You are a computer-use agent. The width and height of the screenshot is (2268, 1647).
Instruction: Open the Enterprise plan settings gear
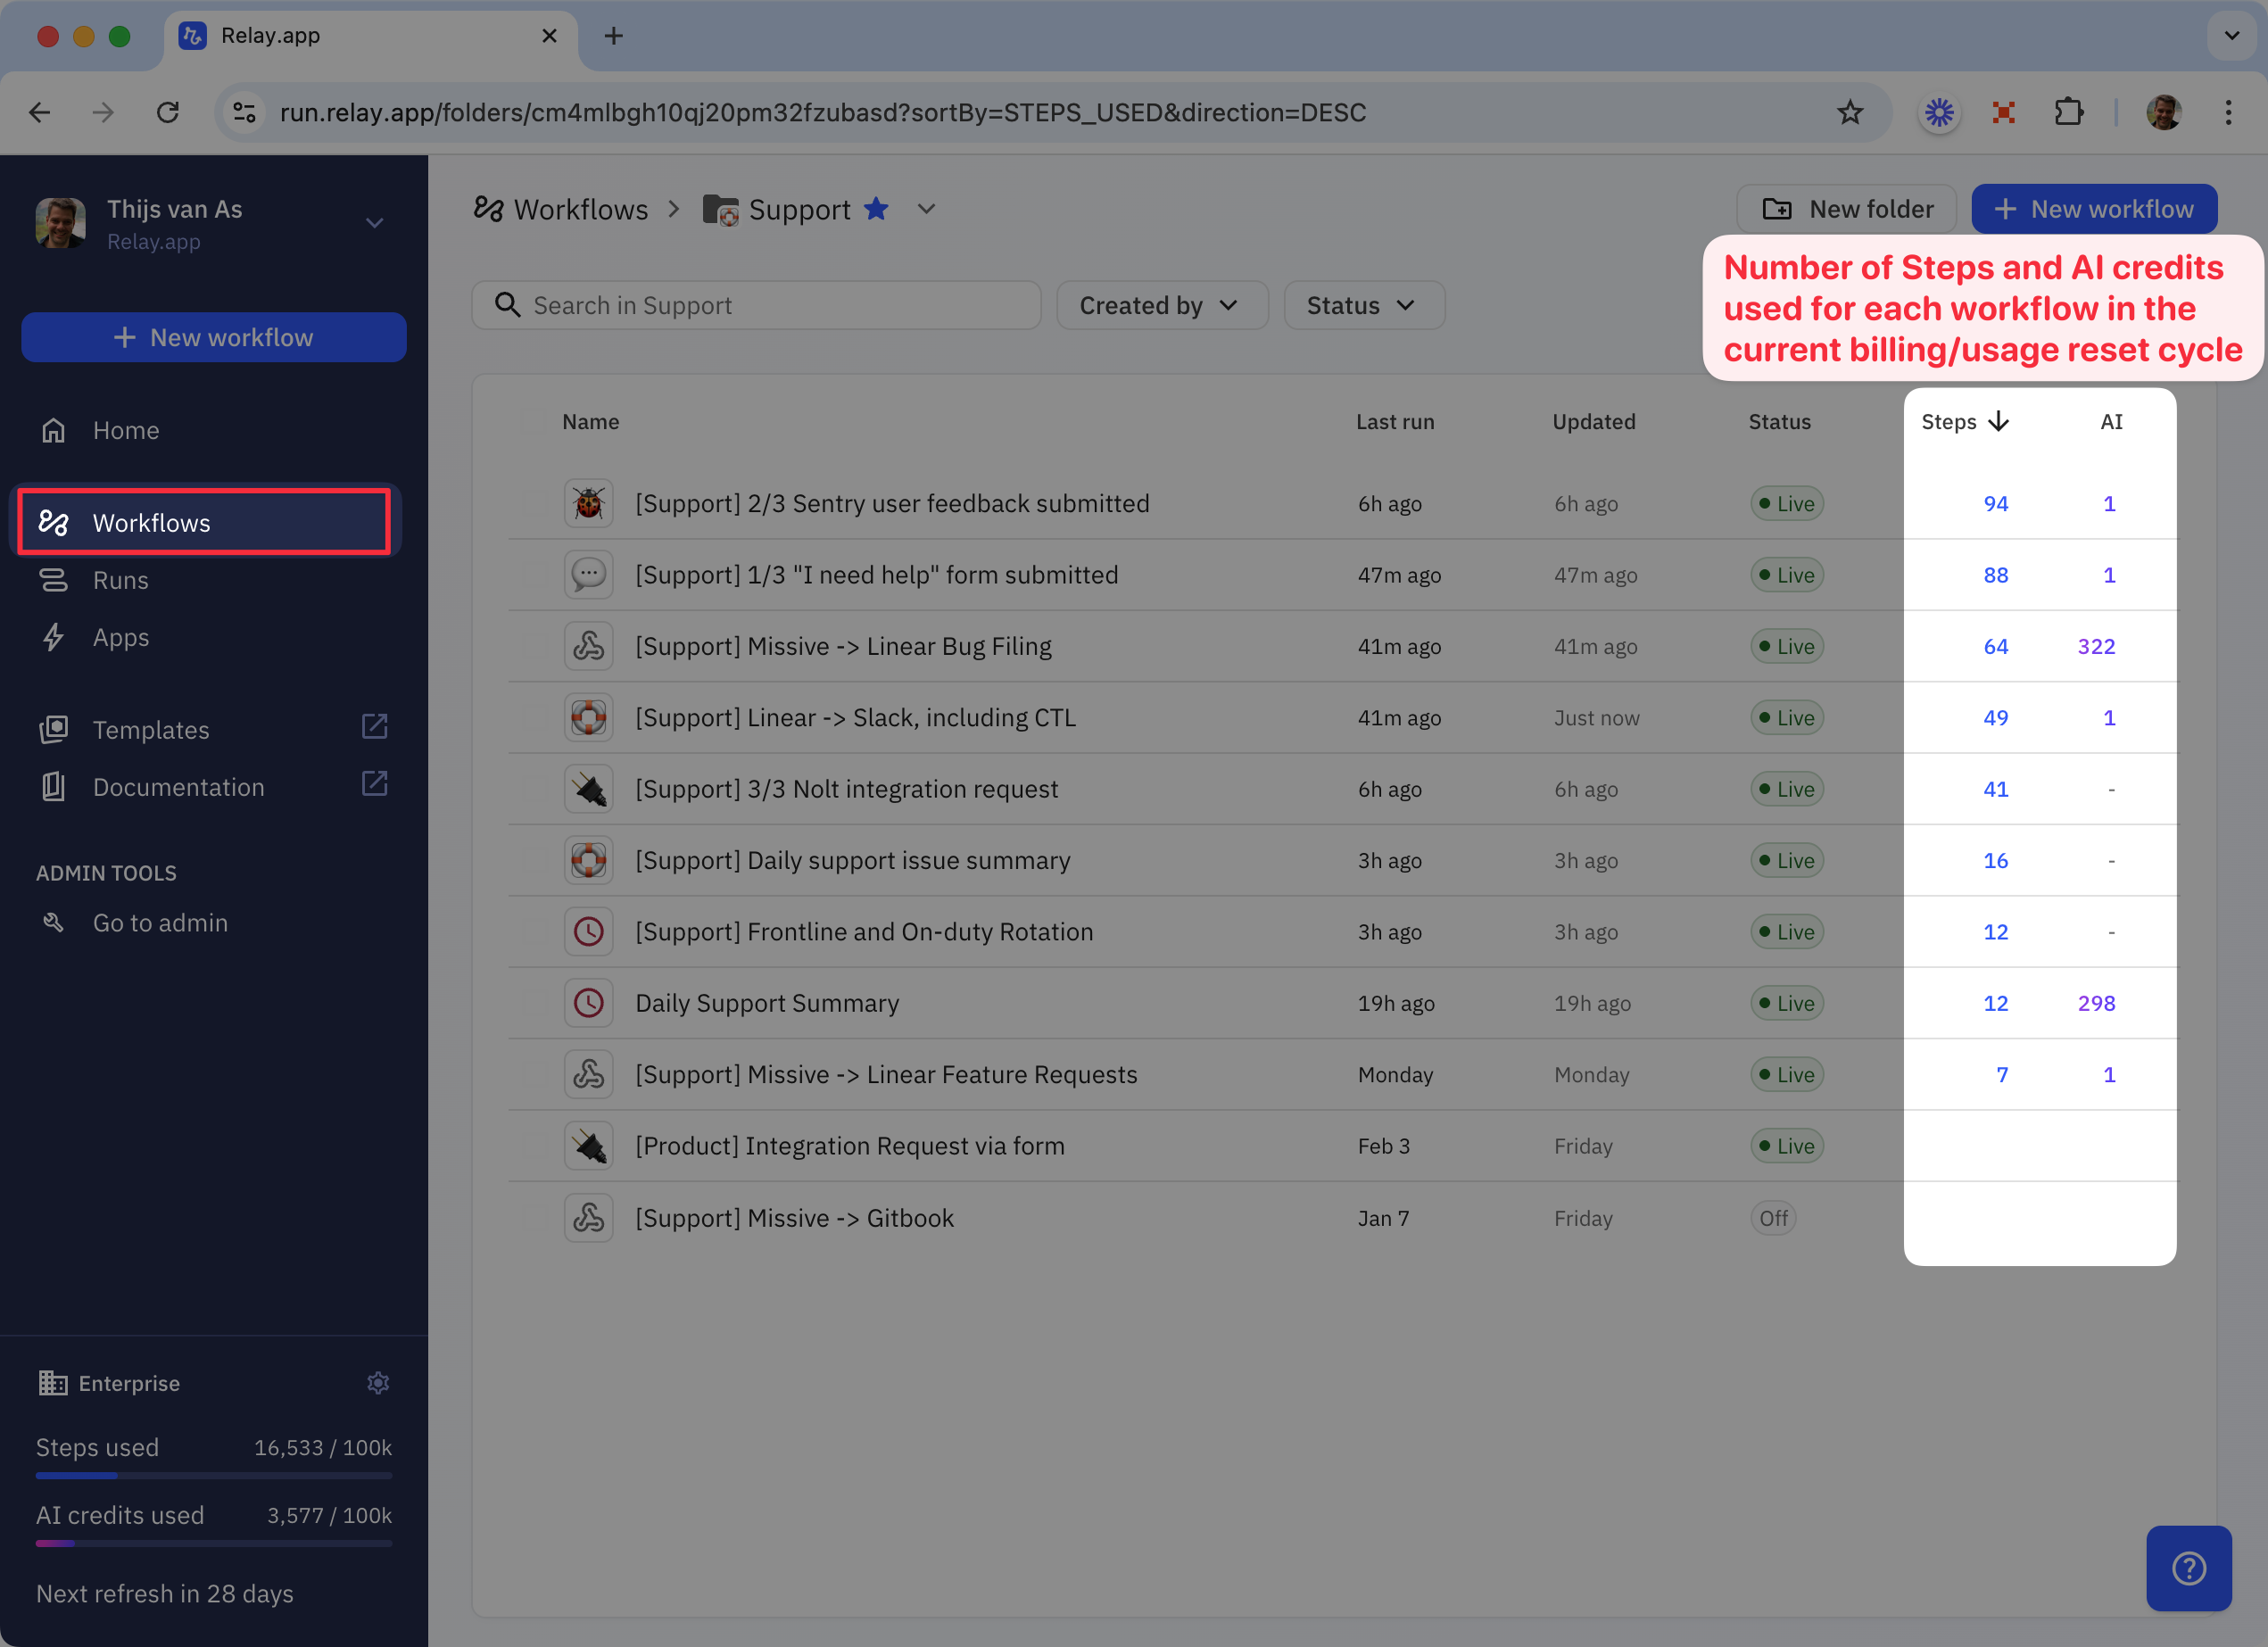pyautogui.click(x=377, y=1383)
